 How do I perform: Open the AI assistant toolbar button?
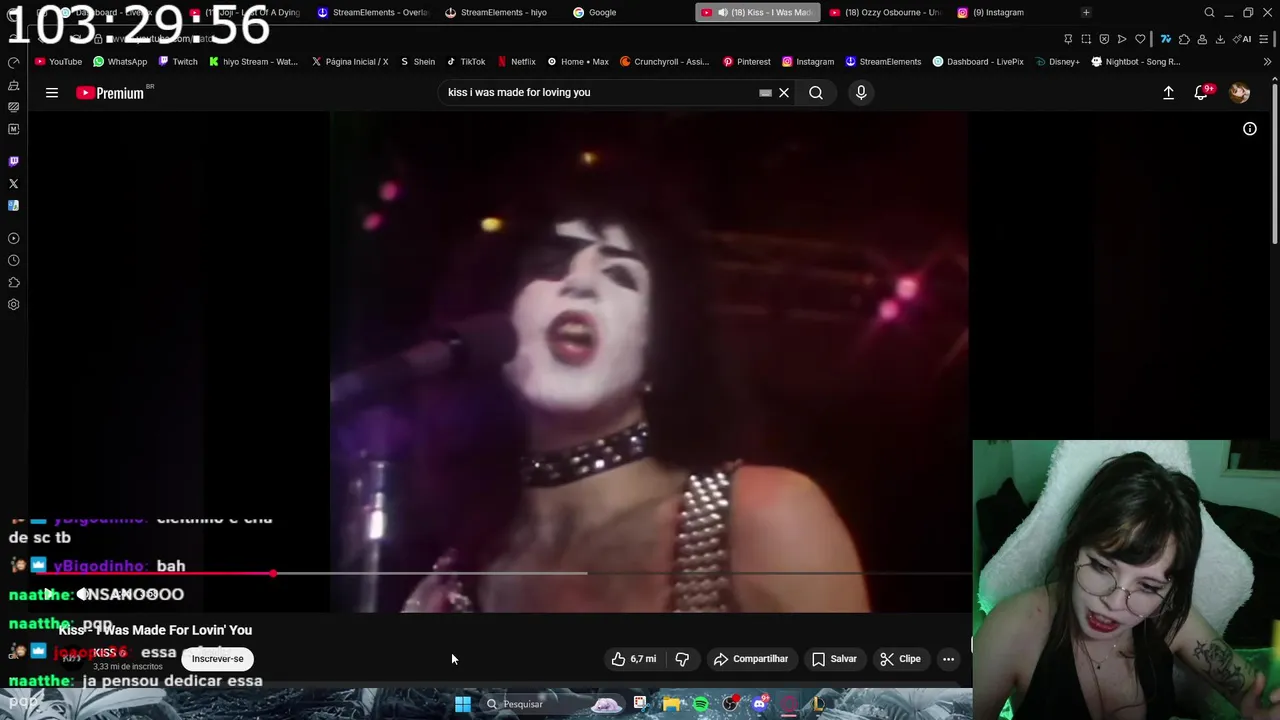pyautogui.click(x=1243, y=39)
